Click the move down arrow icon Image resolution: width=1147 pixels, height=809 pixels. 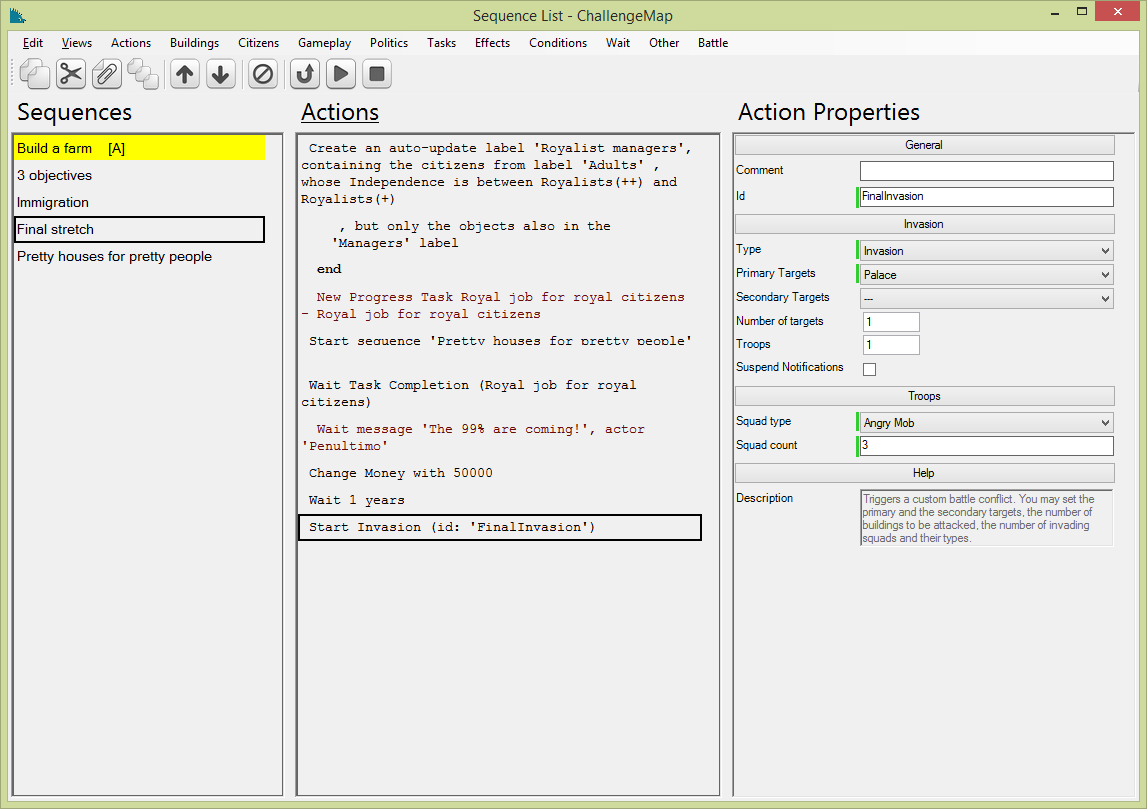point(221,74)
